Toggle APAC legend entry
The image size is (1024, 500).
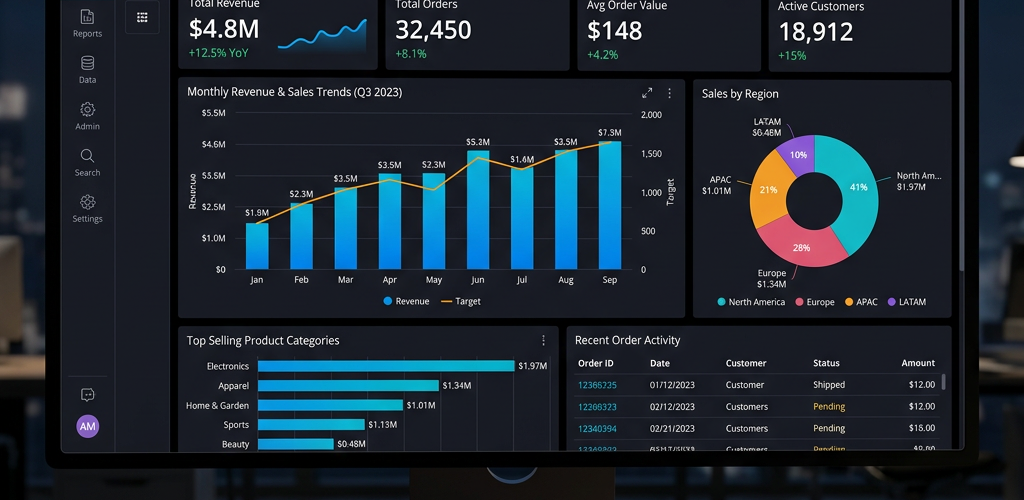click(861, 302)
